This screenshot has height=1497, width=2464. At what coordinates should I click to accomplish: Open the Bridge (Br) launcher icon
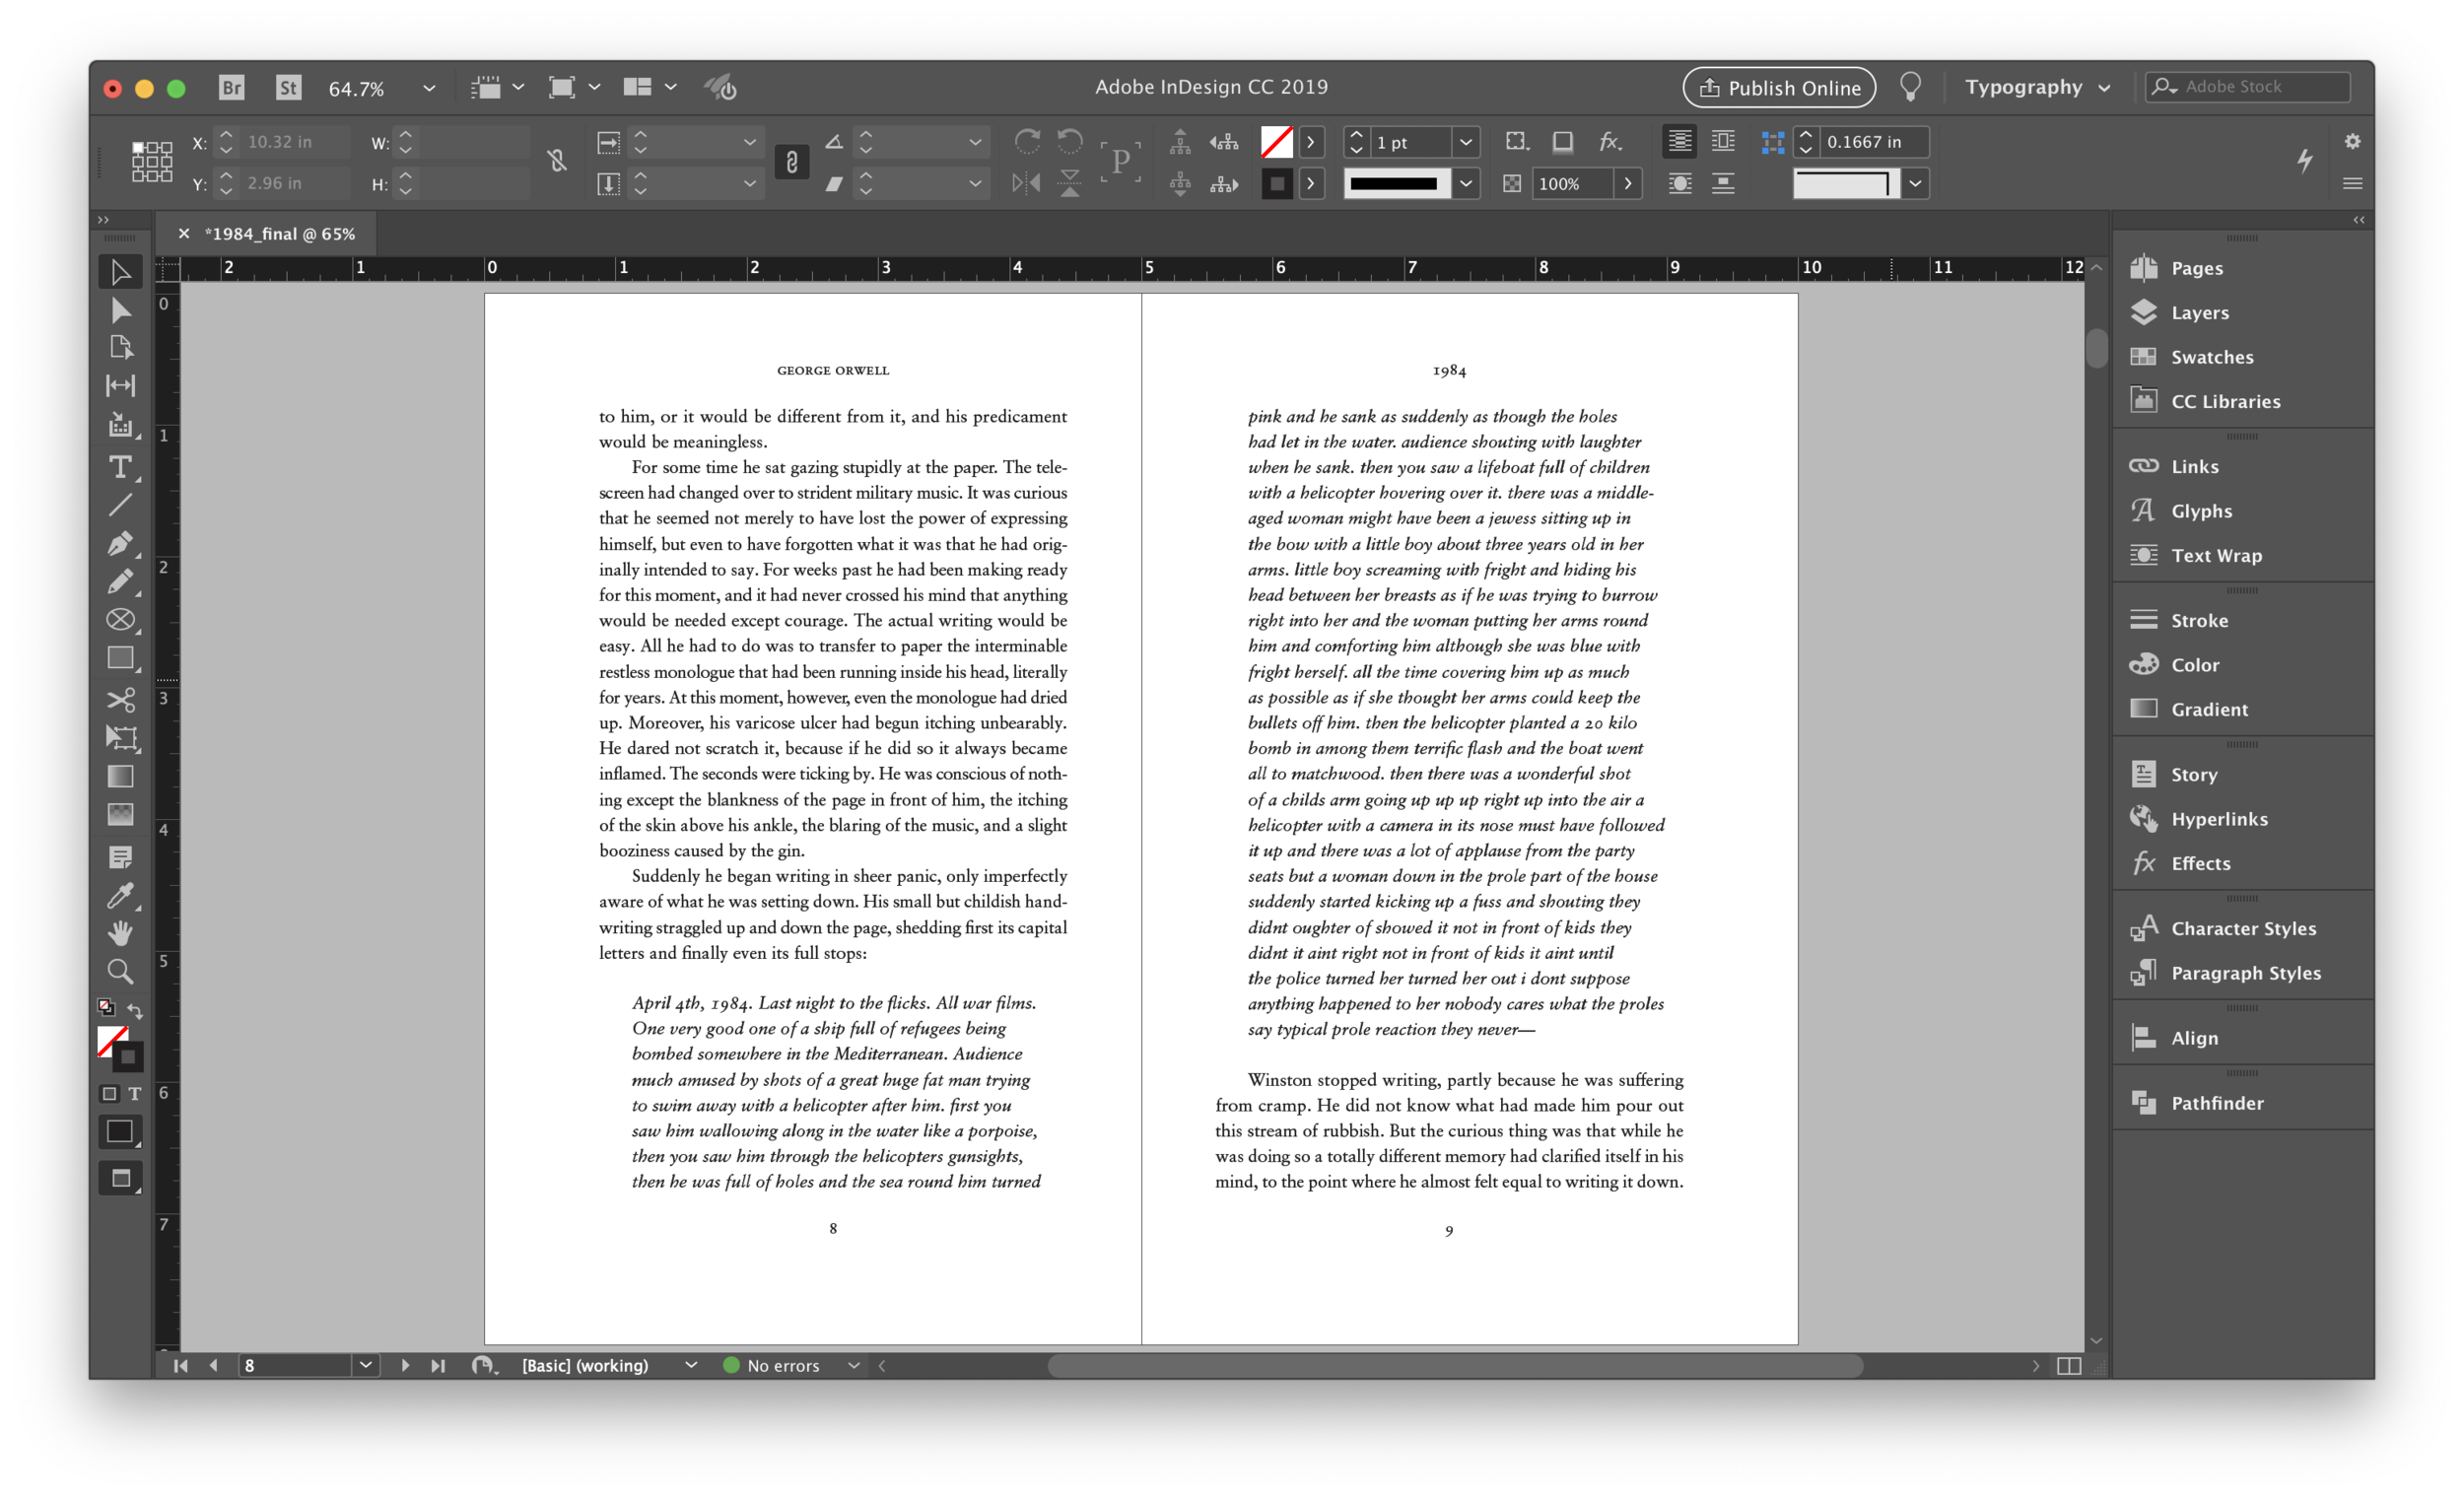[x=232, y=87]
